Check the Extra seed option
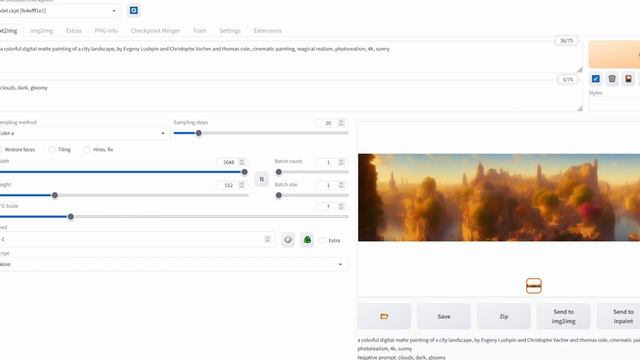Image resolution: width=640 pixels, height=360 pixels. (322, 240)
